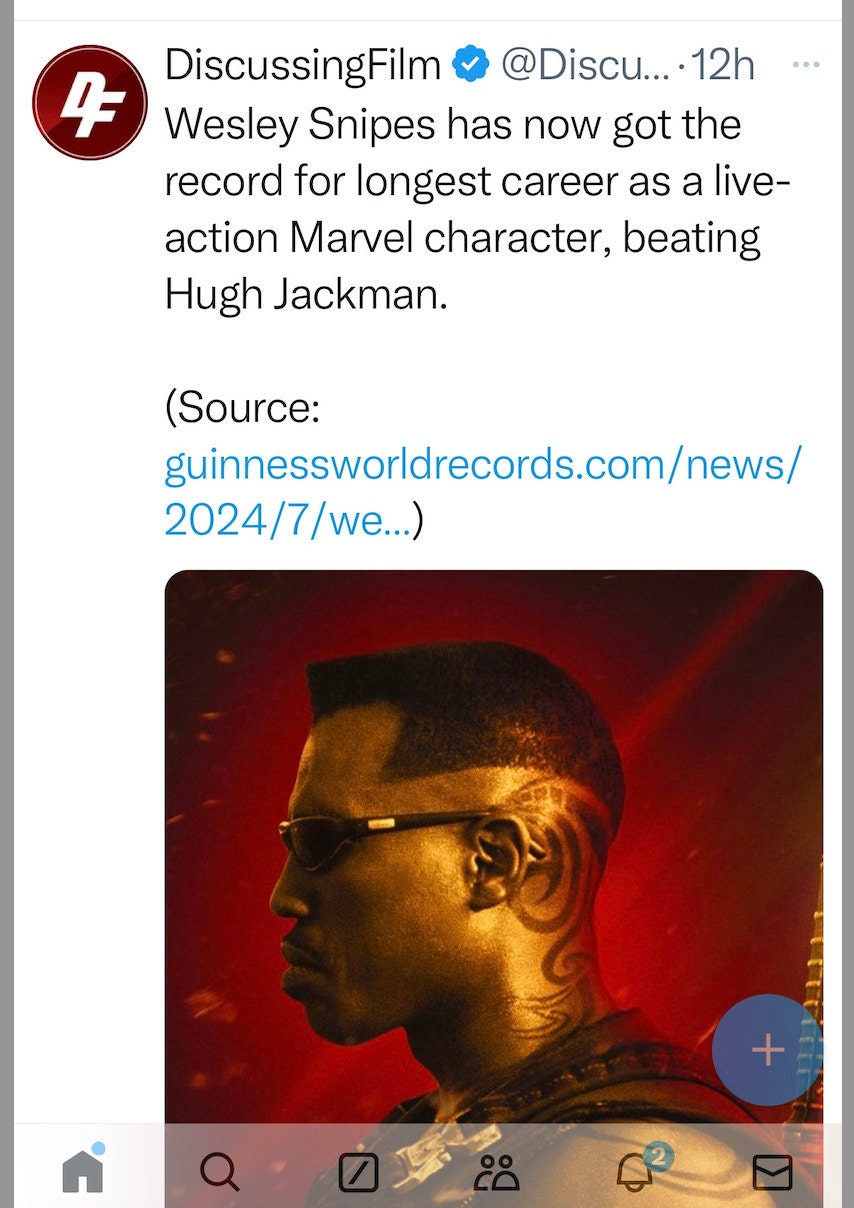This screenshot has height=1208, width=854.
Task: Open the DiscussingFilm account name
Action: 303,66
